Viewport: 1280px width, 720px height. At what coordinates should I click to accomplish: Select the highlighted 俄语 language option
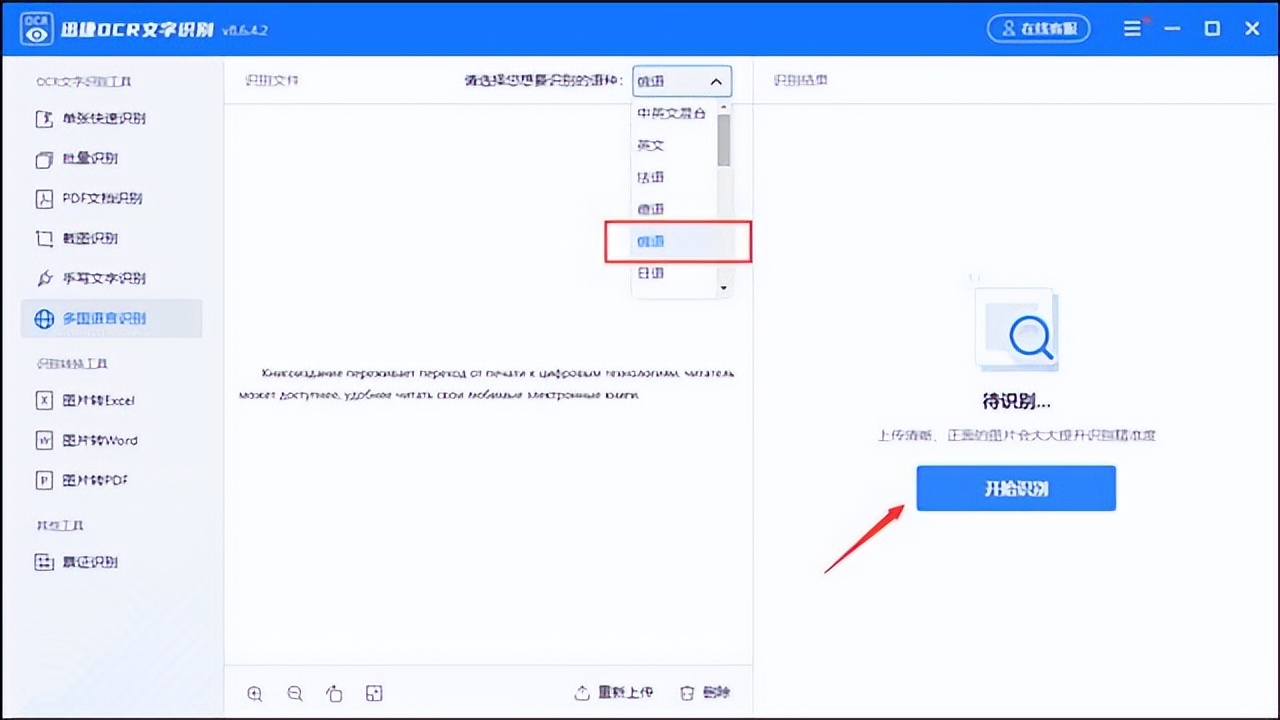coord(650,241)
